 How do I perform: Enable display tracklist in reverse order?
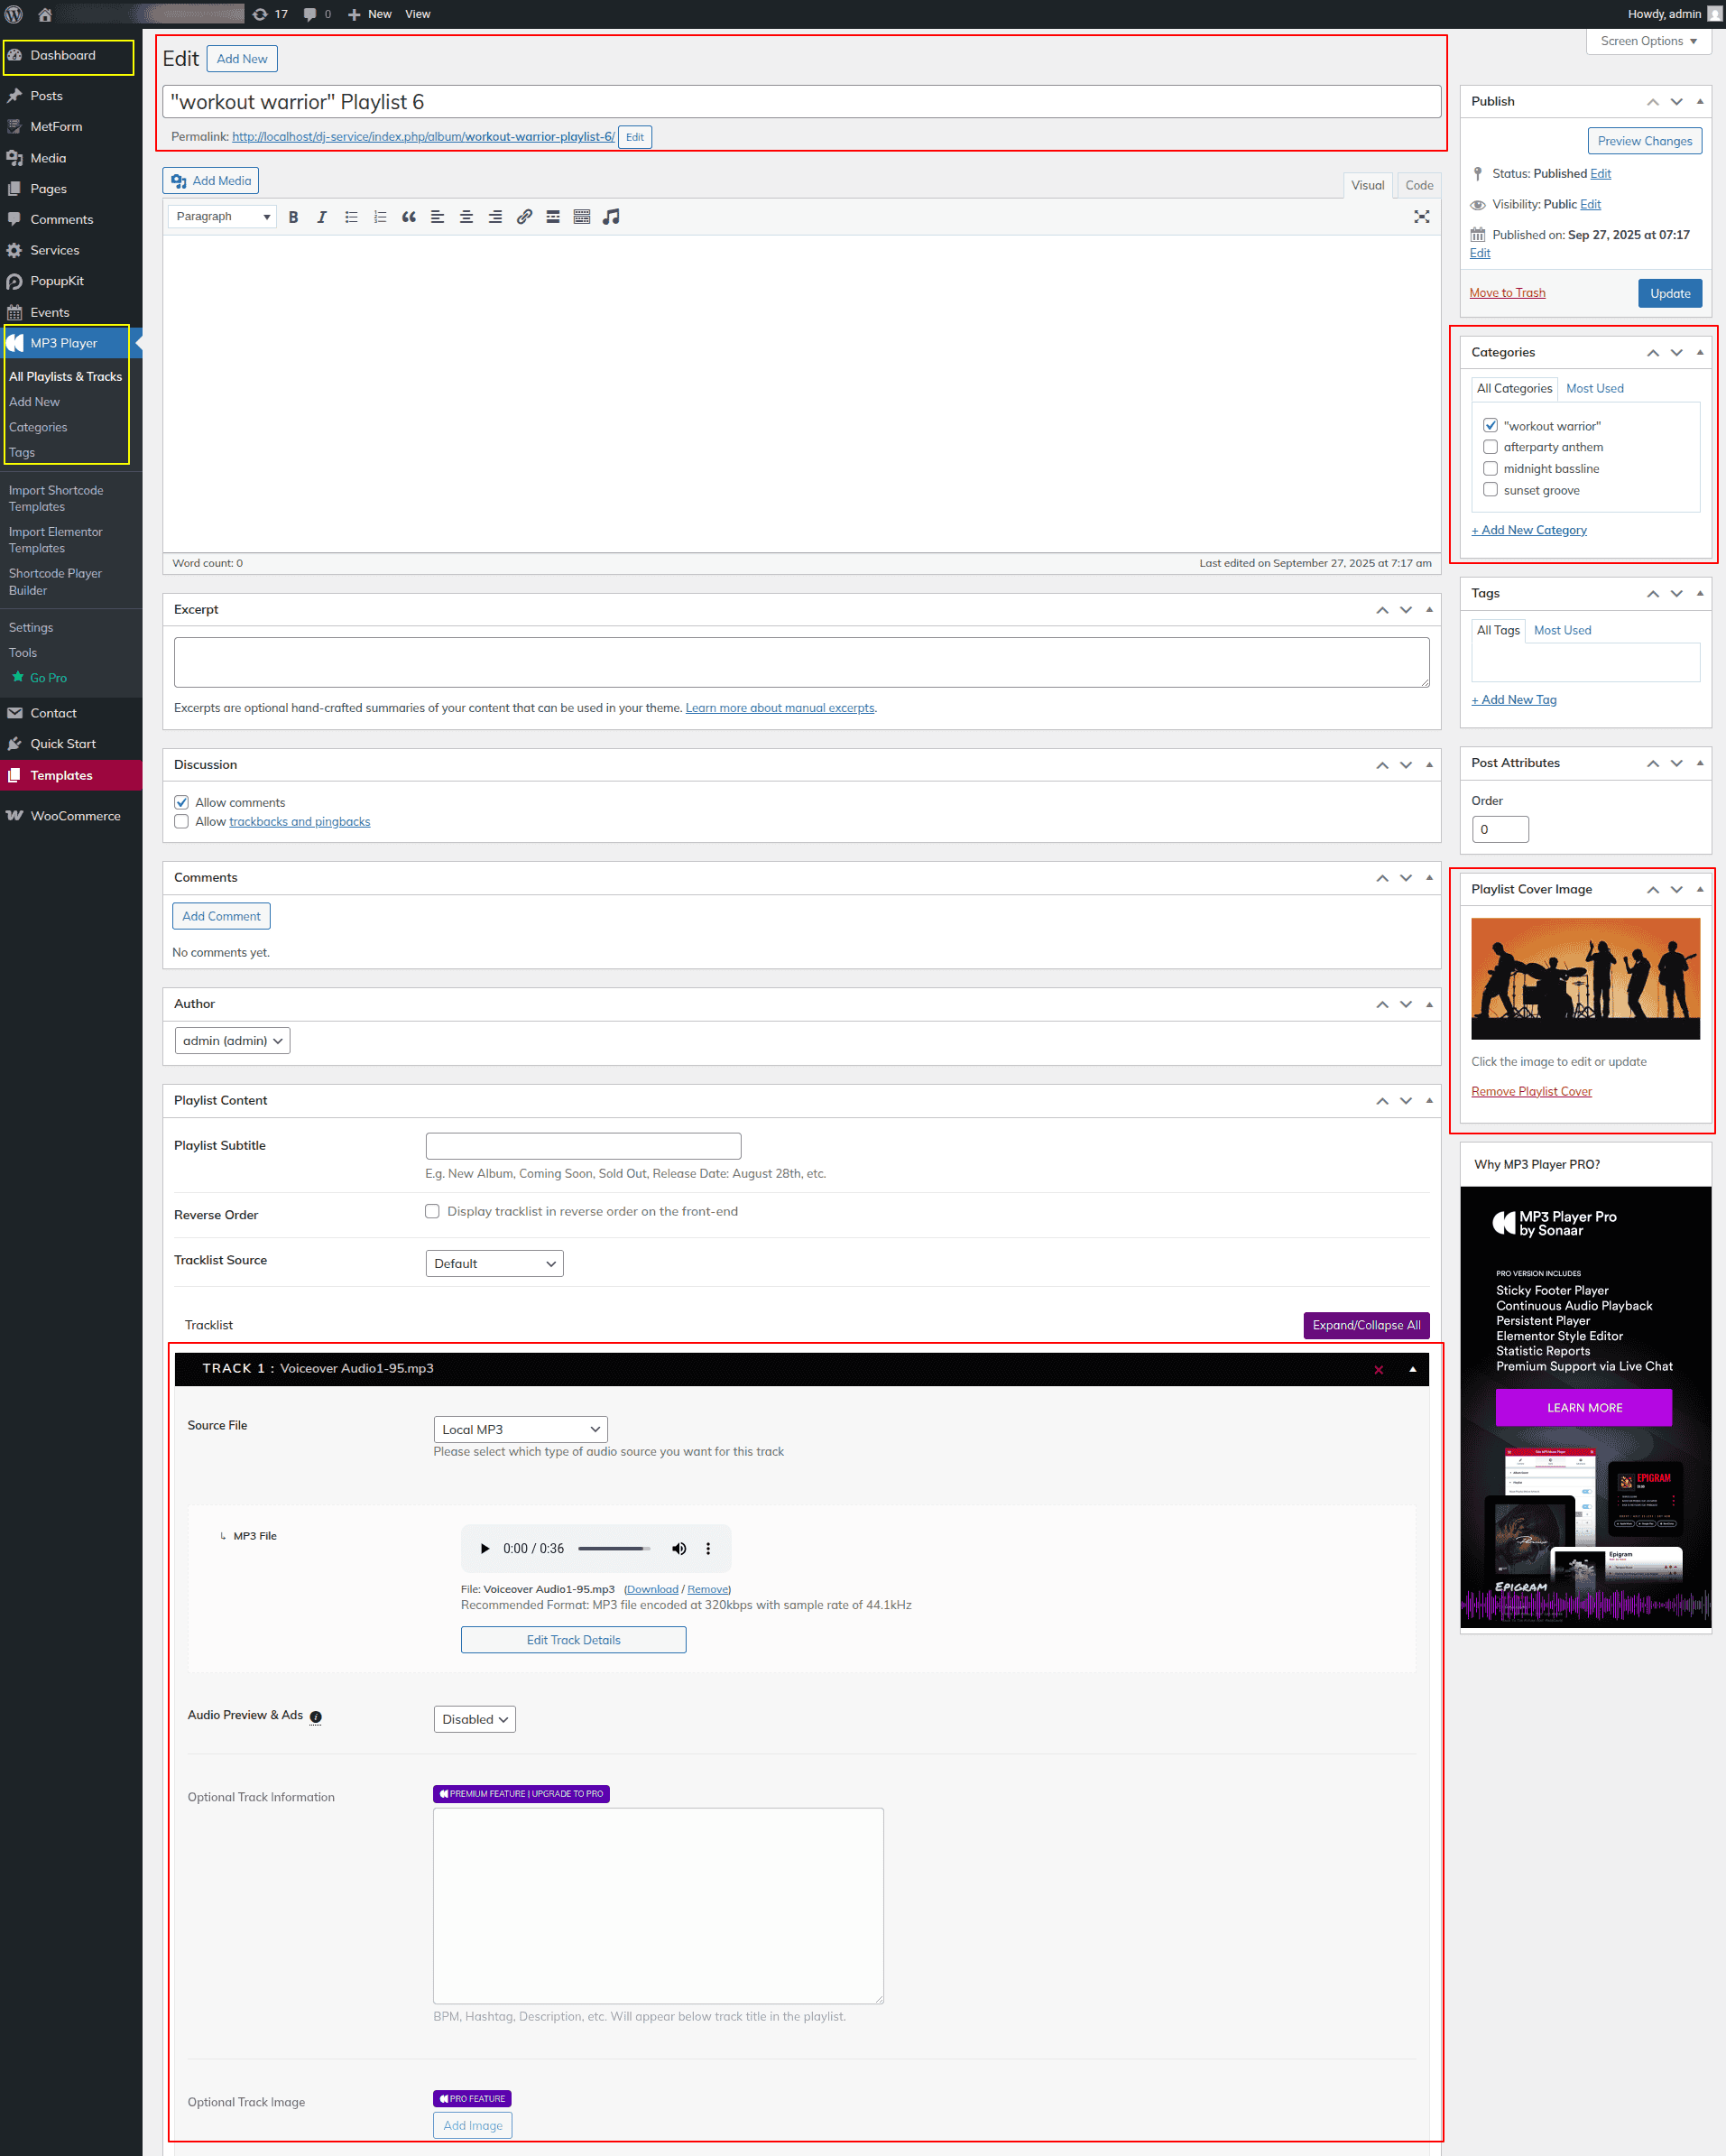pyautogui.click(x=432, y=1211)
